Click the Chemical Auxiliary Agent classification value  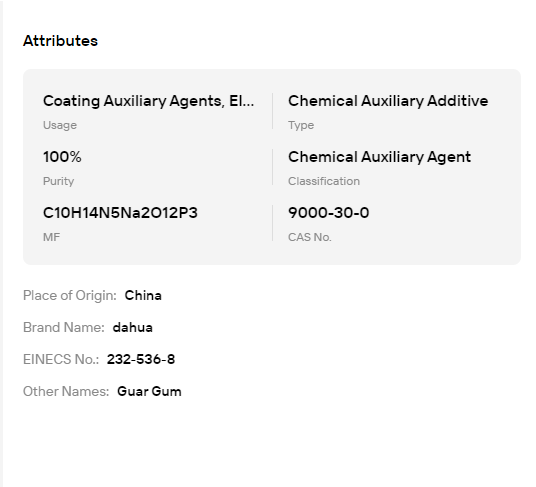coord(379,157)
